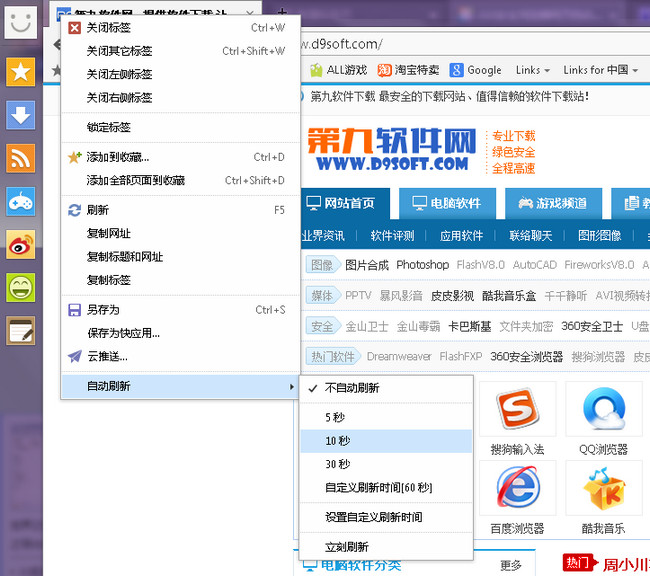Screen dimensions: 650x576
Task: Choose 保存为快应用... menu entry
Action: [x=180, y=333]
